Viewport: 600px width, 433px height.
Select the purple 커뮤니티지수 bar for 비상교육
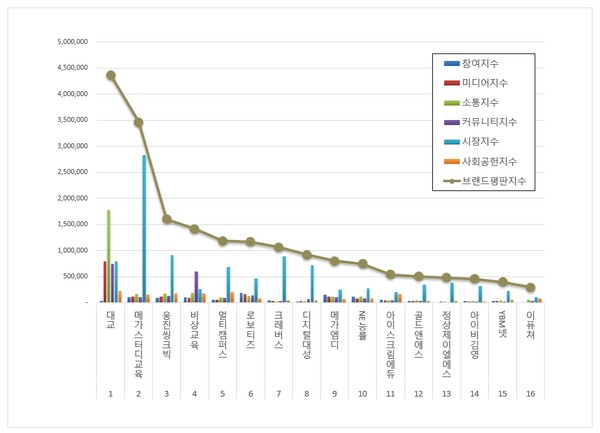pyautogui.click(x=196, y=286)
